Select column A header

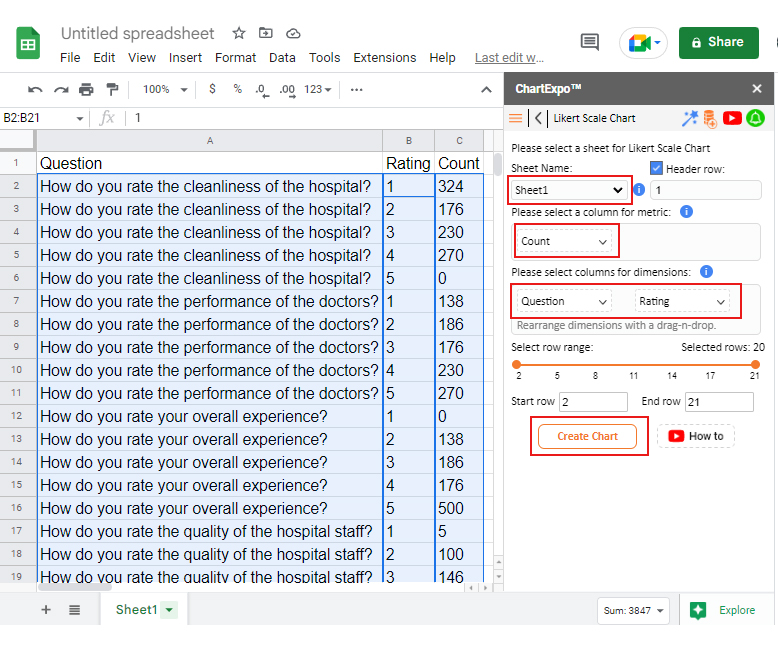point(210,141)
